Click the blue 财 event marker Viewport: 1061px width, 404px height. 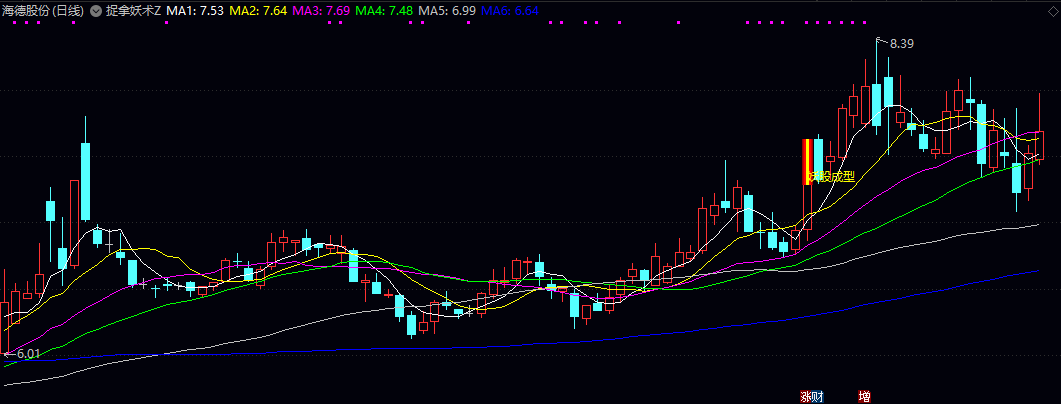[817, 397]
